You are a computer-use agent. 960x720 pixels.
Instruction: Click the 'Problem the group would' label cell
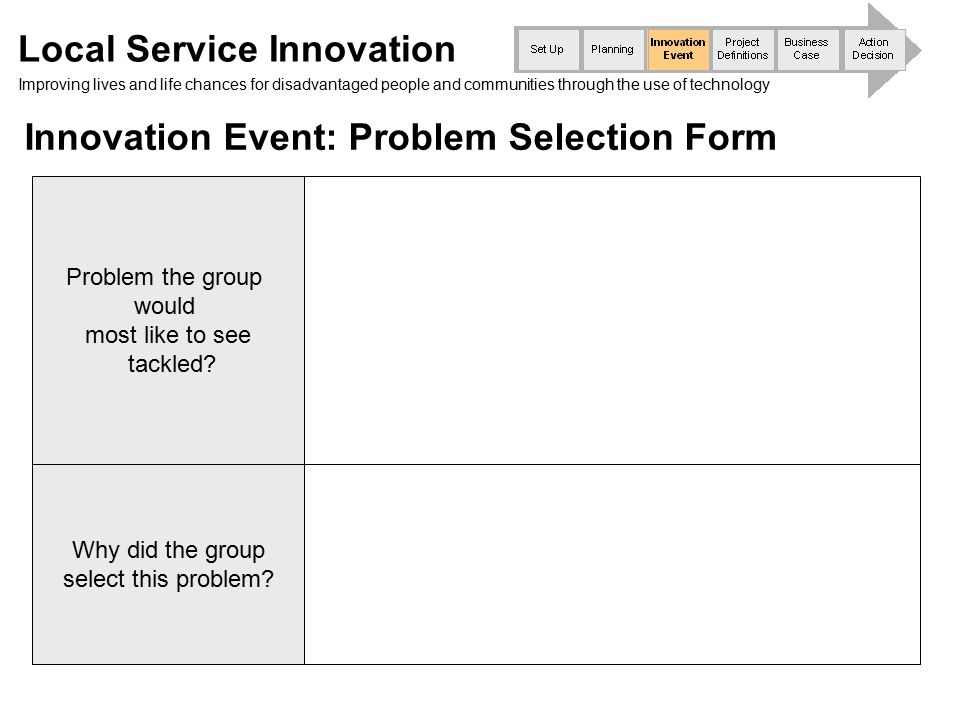pyautogui.click(x=168, y=320)
